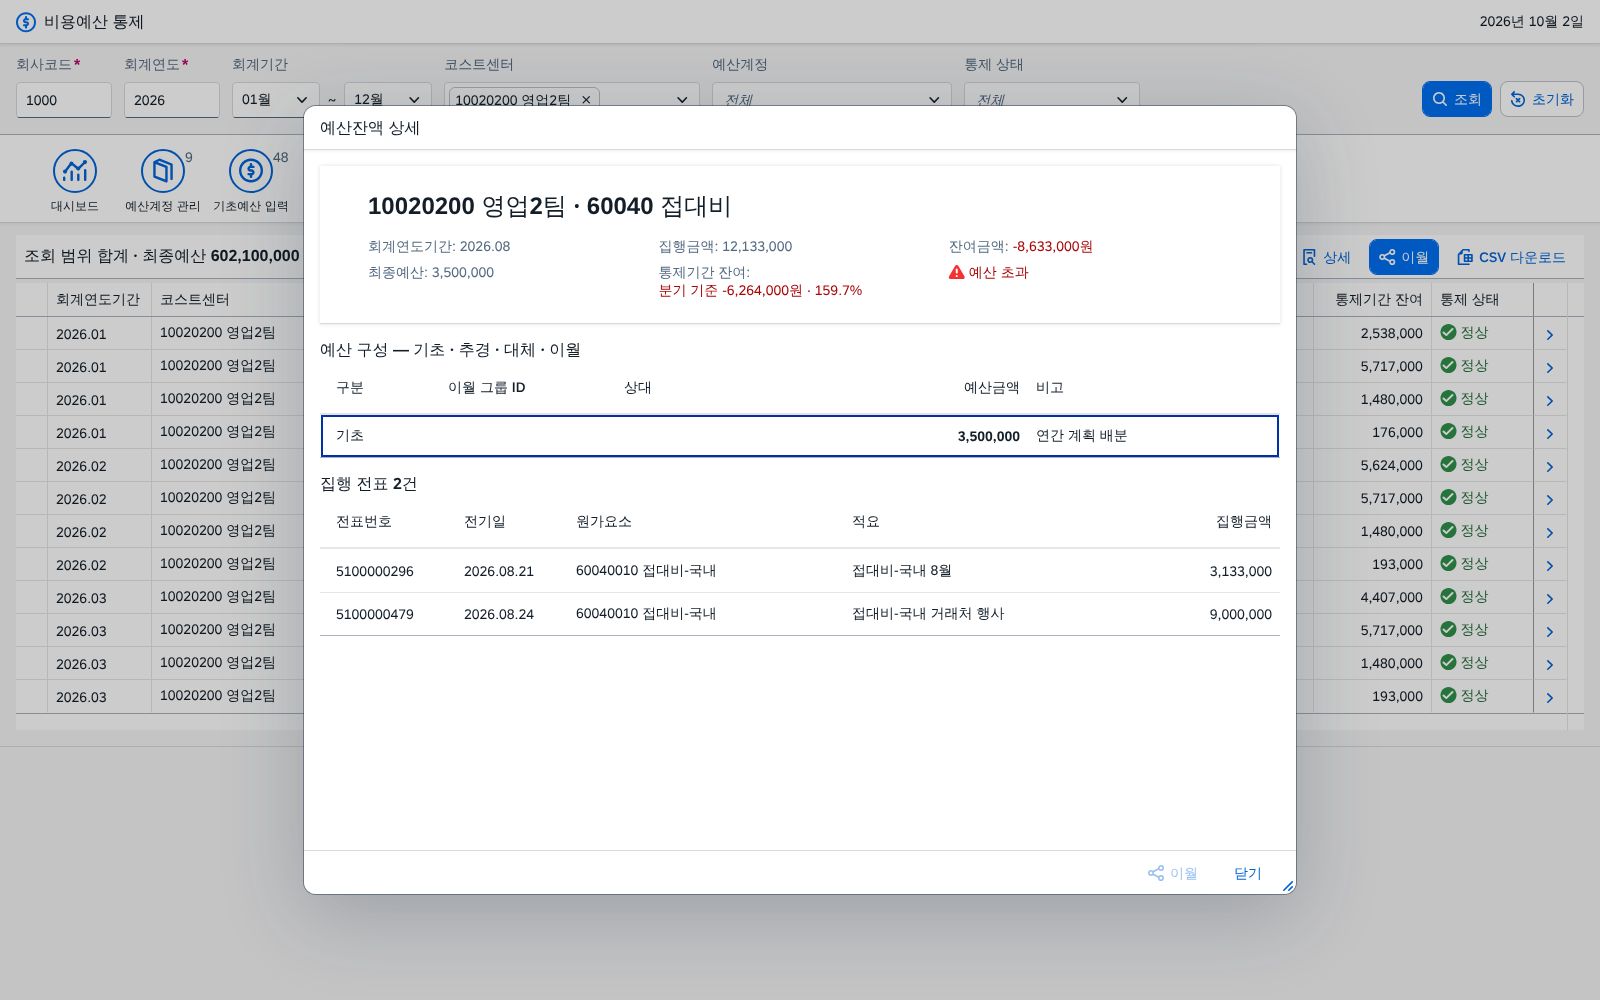Click the 정상 status icon in 2,538,000 row

coord(1448,333)
